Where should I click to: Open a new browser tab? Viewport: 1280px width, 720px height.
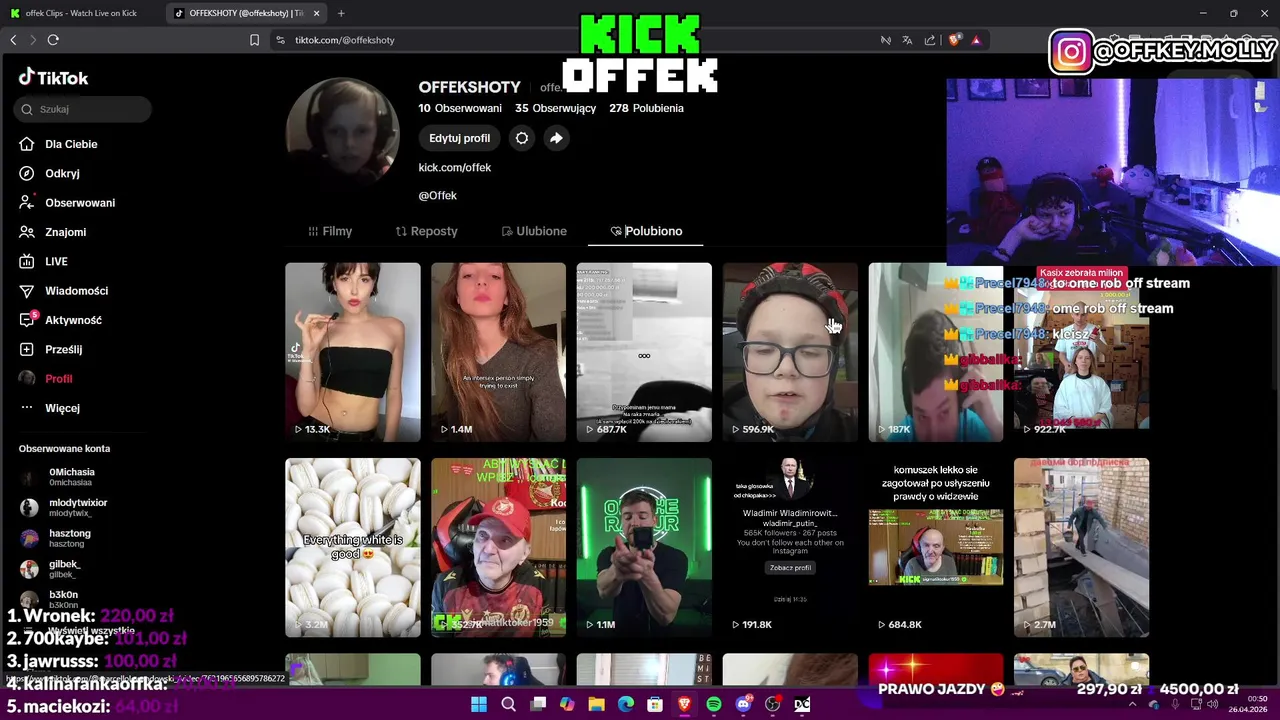coord(341,13)
